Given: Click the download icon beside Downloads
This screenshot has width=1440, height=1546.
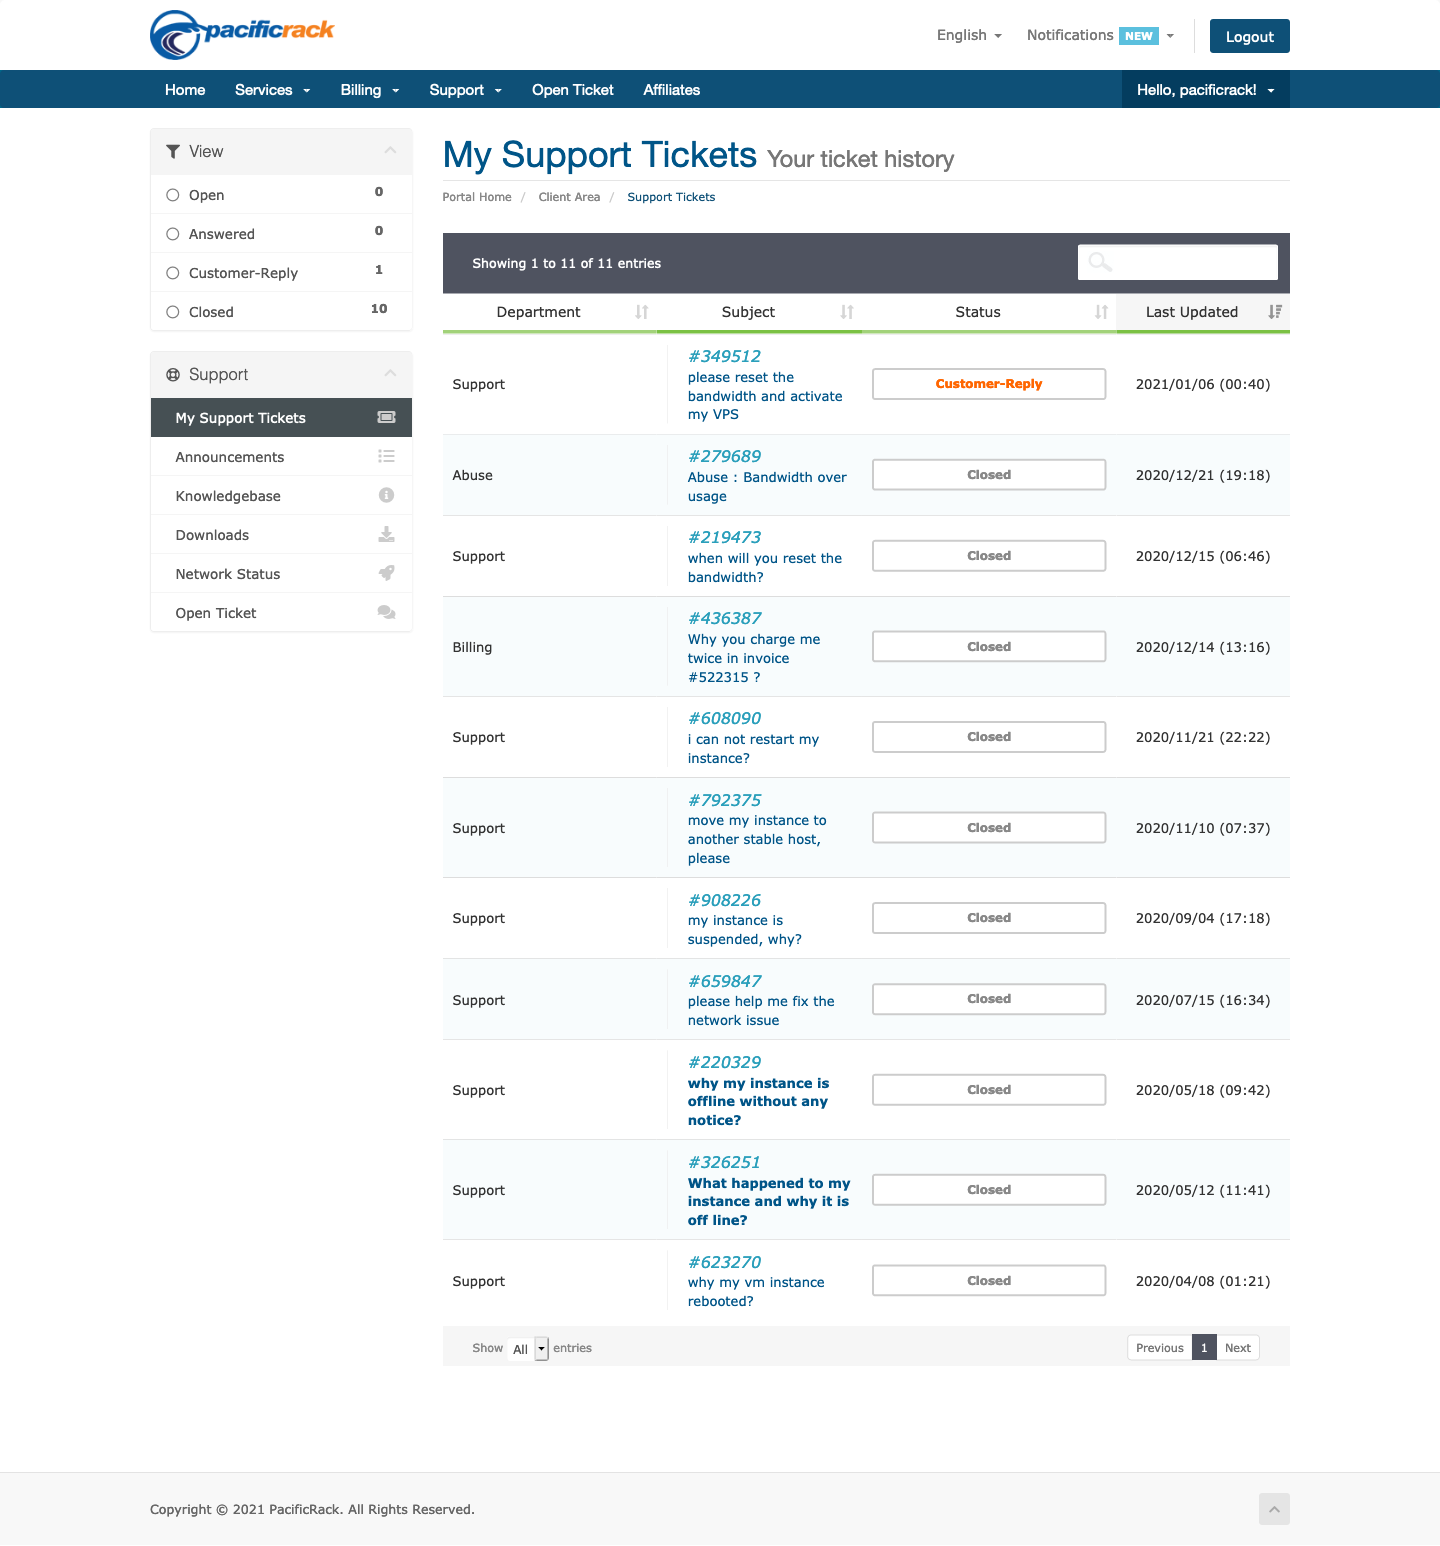Looking at the screenshot, I should pyautogui.click(x=386, y=534).
